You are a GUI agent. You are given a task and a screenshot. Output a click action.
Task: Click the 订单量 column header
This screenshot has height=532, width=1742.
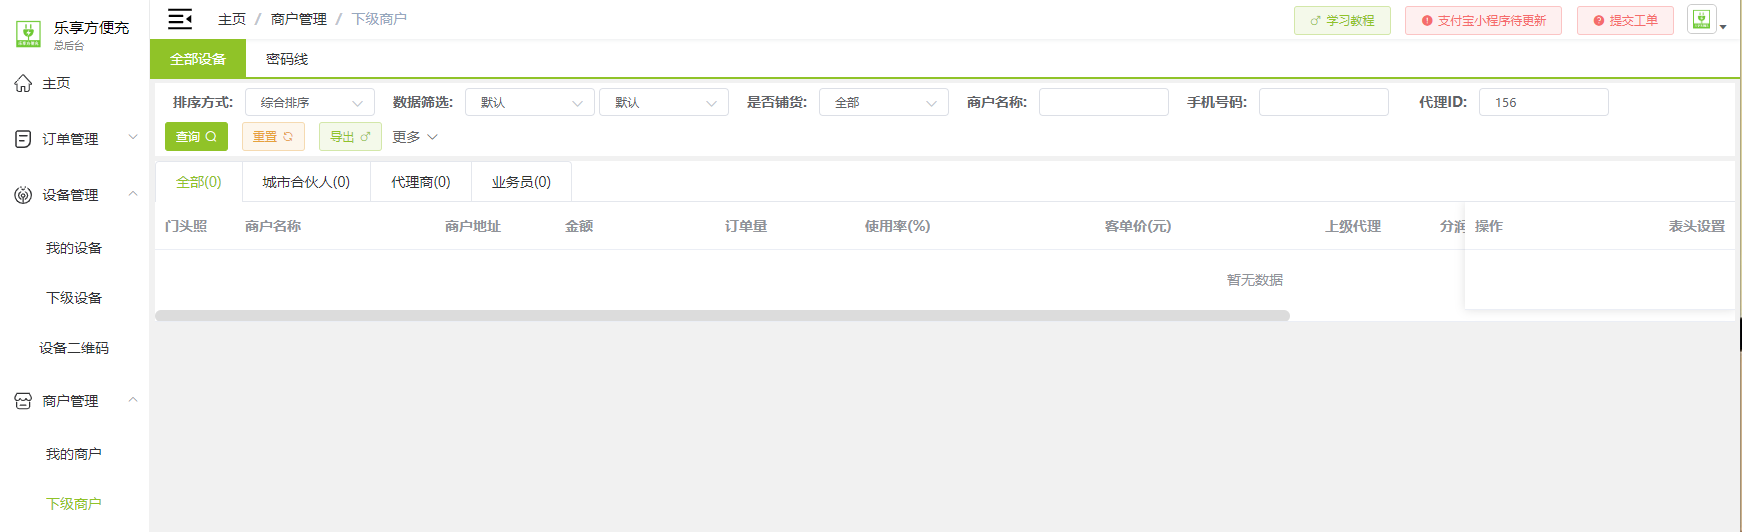coord(746,226)
